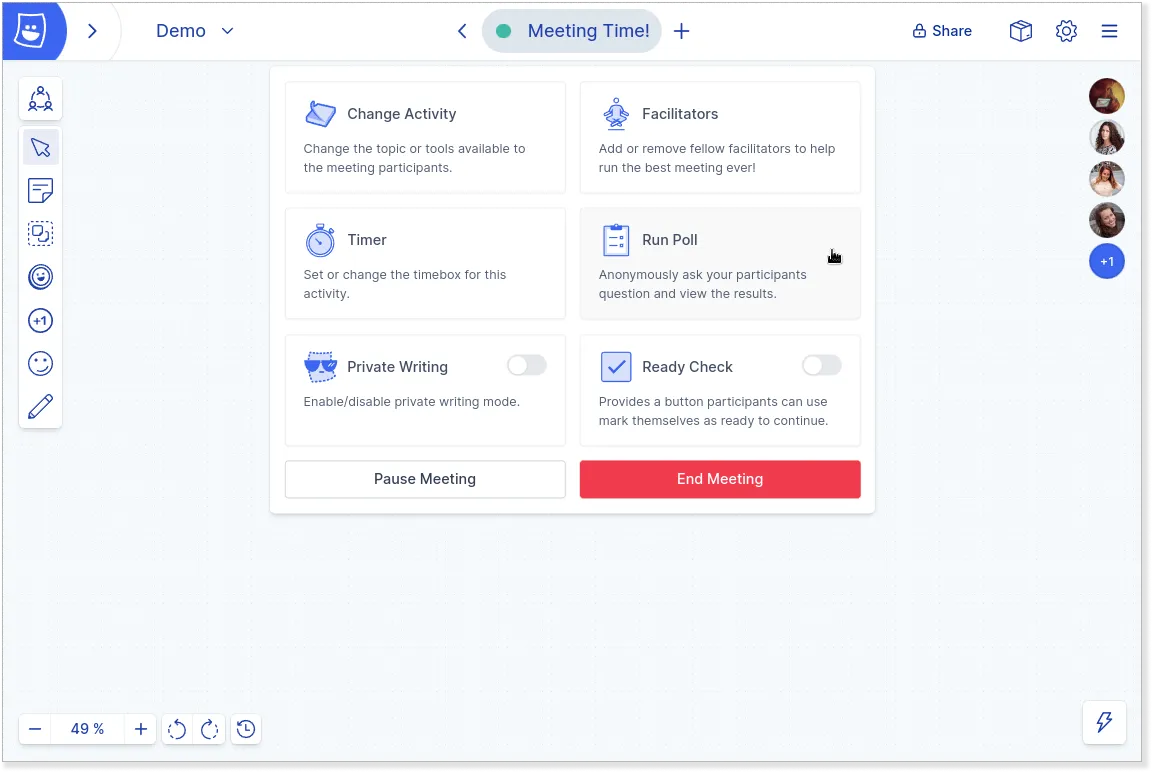Viewport: 1152px width, 772px height.
Task: Click the End Meeting button
Action: tap(720, 479)
